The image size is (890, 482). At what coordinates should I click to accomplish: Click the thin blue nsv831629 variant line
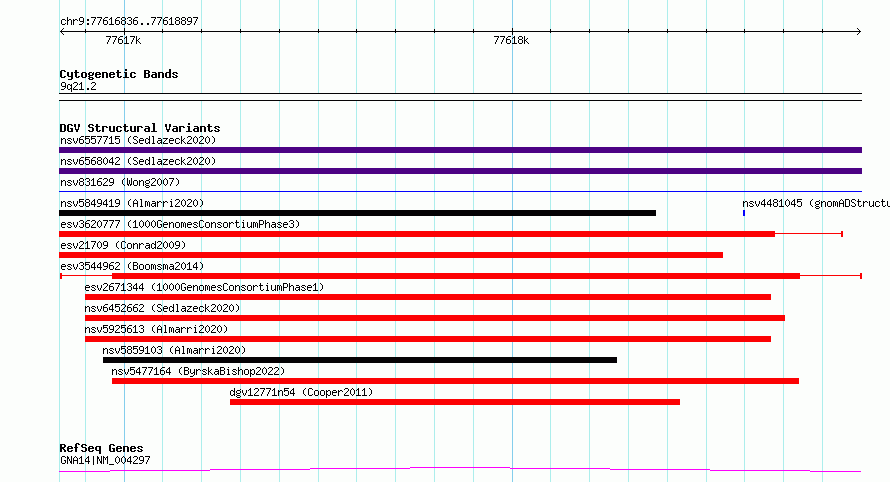pos(460,192)
